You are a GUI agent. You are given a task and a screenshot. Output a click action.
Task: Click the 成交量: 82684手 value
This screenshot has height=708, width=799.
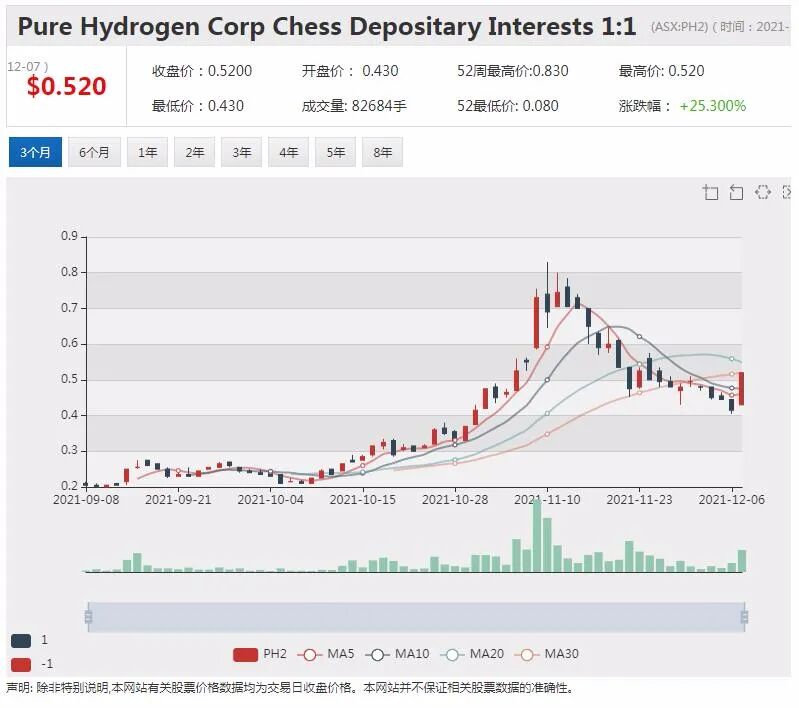pos(354,106)
